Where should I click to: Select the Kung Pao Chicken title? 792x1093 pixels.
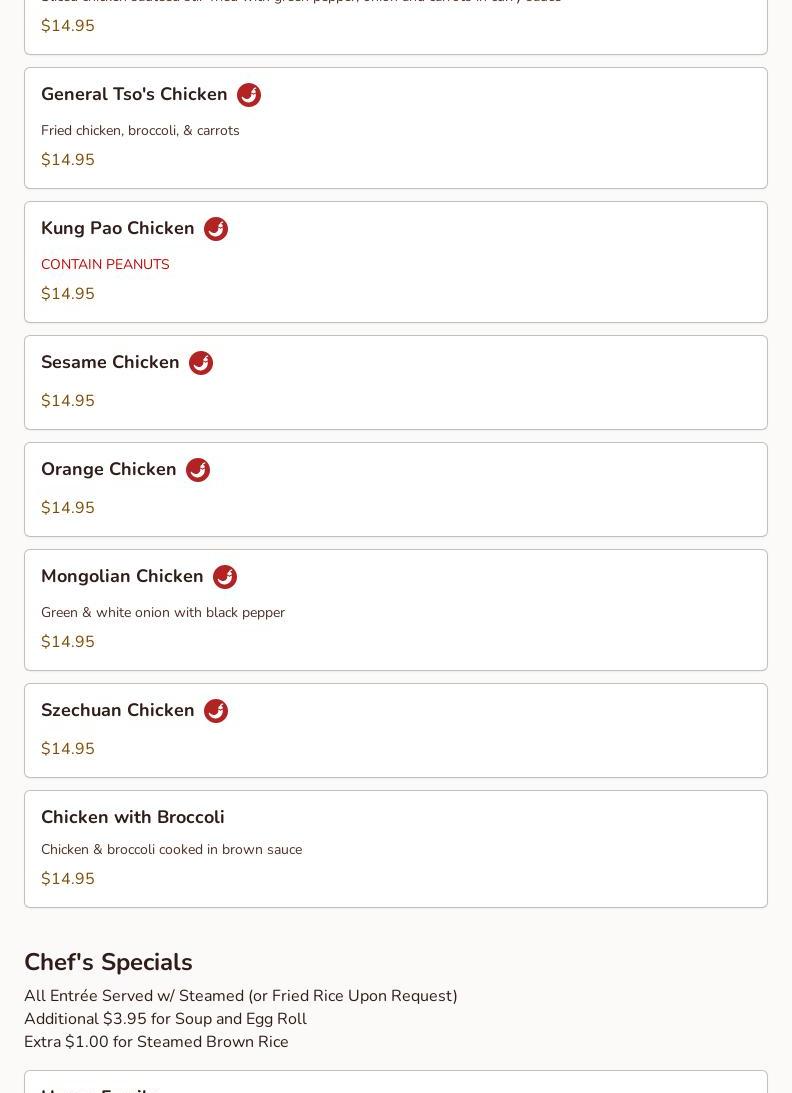click(118, 228)
